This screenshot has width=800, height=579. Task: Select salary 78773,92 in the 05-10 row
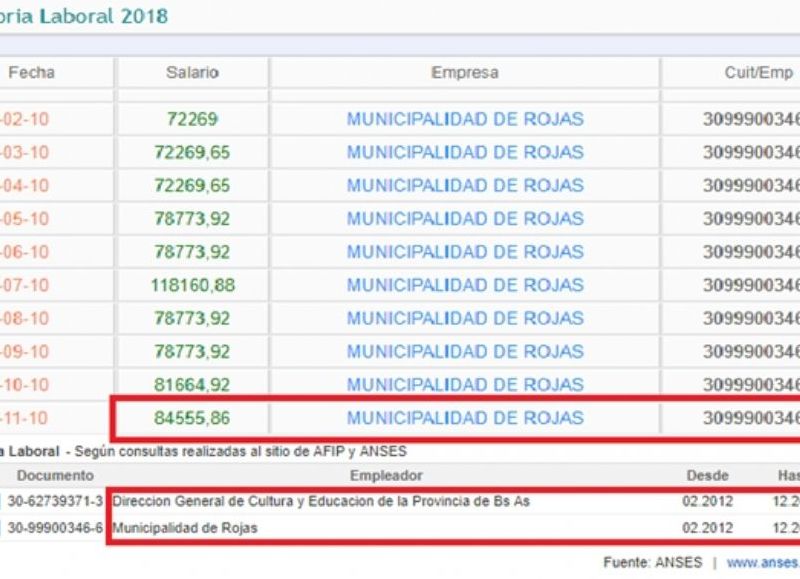tap(192, 218)
